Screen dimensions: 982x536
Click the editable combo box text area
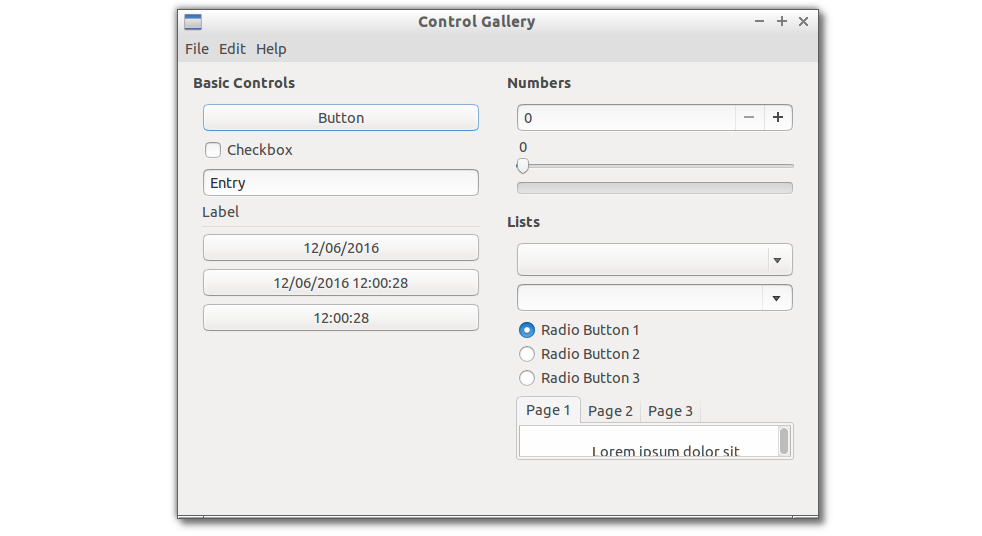639,298
